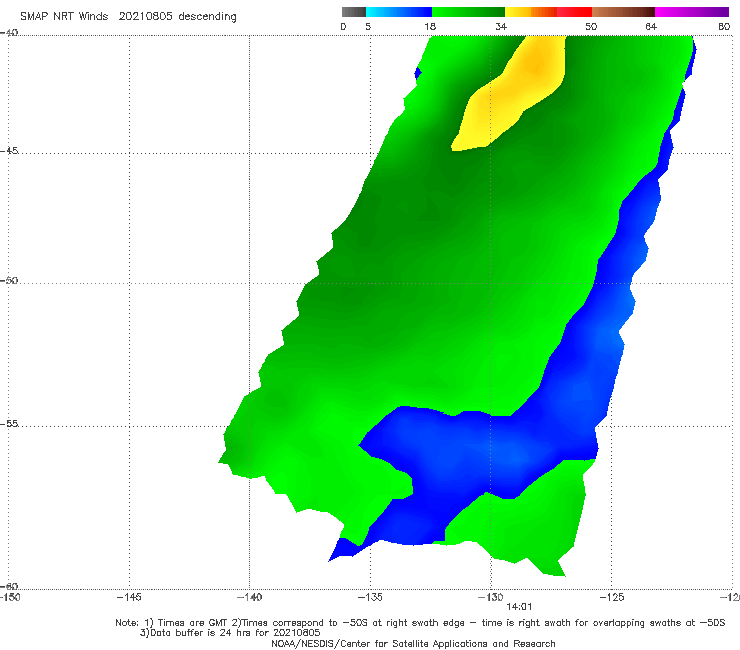740x650 pixels.
Task: Click the longitude label '-150'
Action: [10, 598]
